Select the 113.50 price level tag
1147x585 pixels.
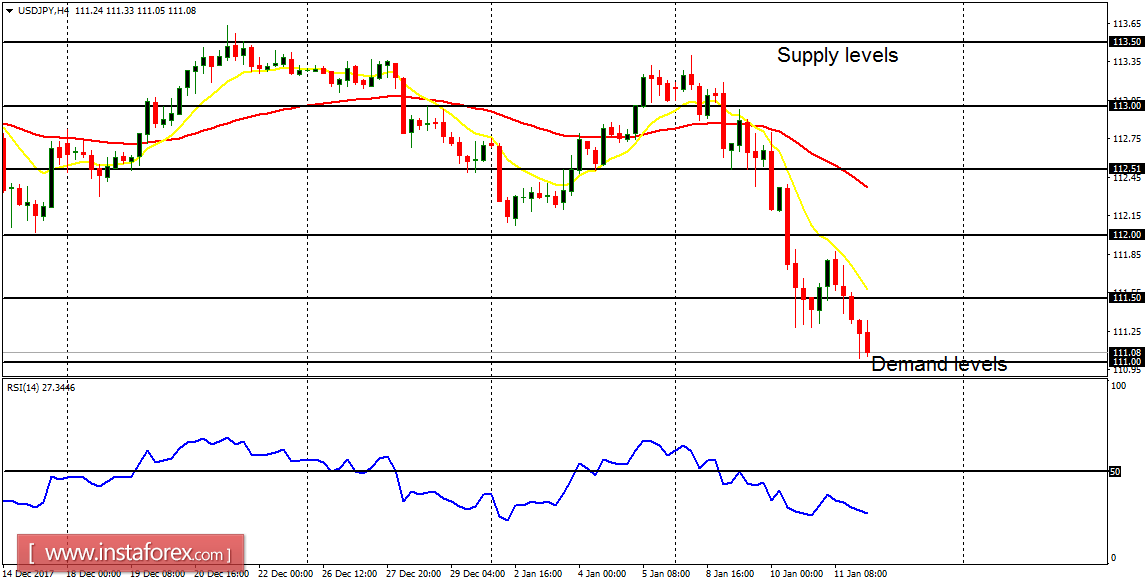point(1125,41)
